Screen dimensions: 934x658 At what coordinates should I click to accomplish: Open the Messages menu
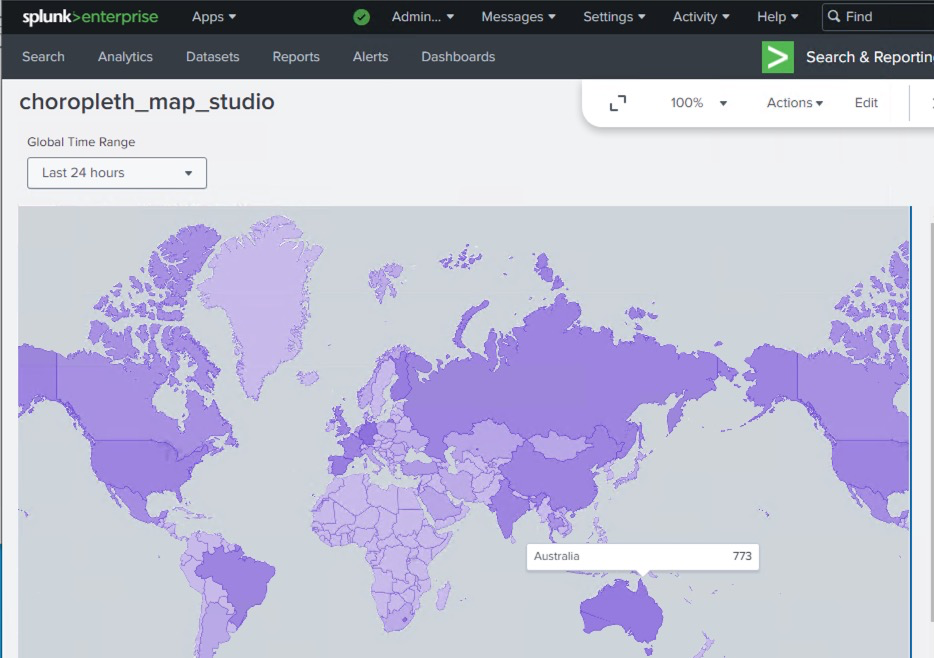click(x=518, y=17)
